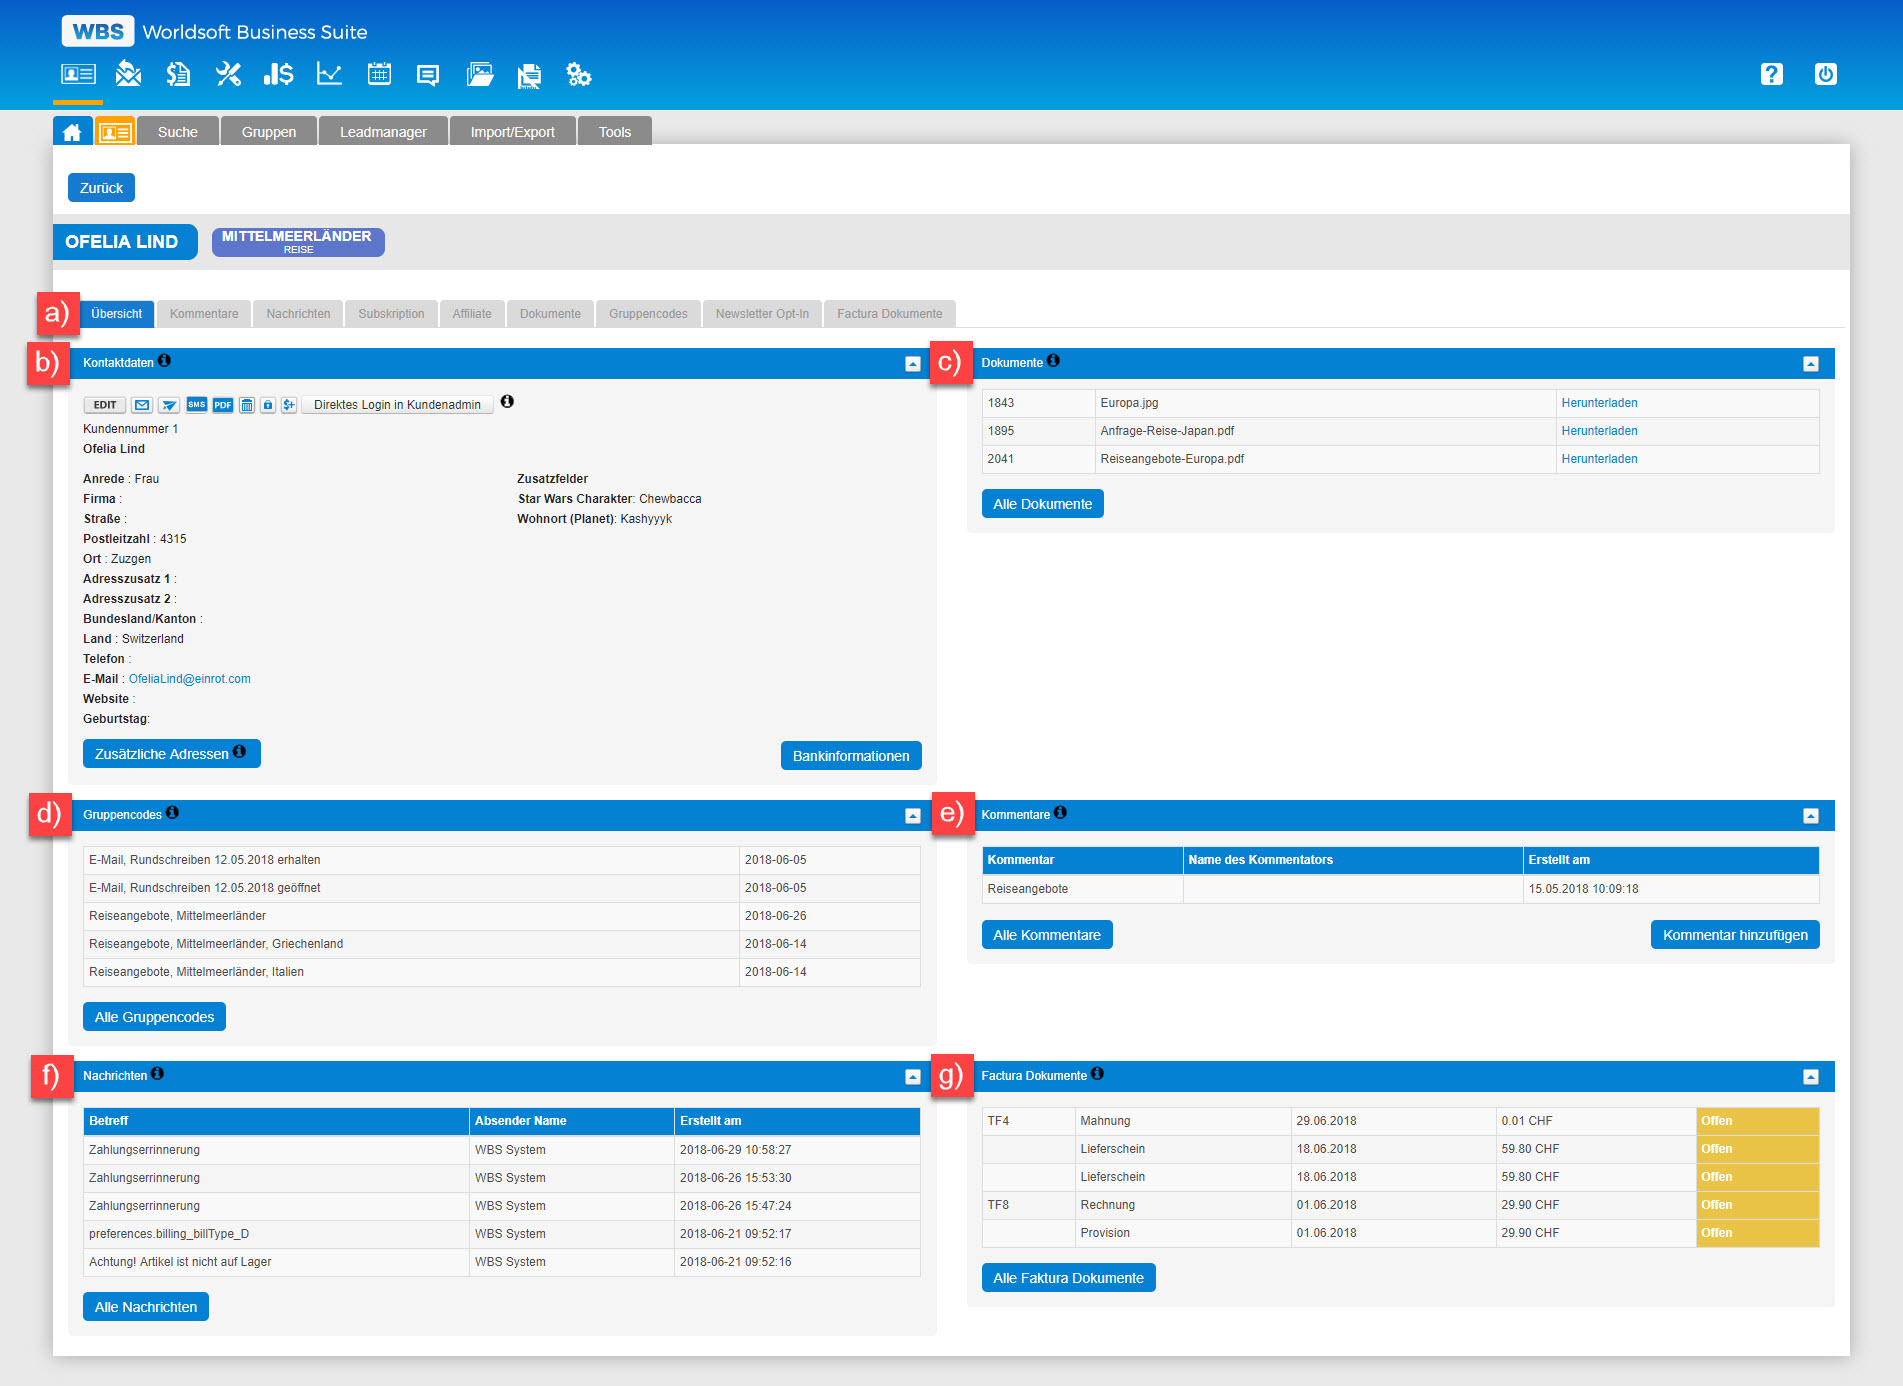Click info icon next to Factura Dokumente title
1903x1386 pixels.
tap(1097, 1074)
